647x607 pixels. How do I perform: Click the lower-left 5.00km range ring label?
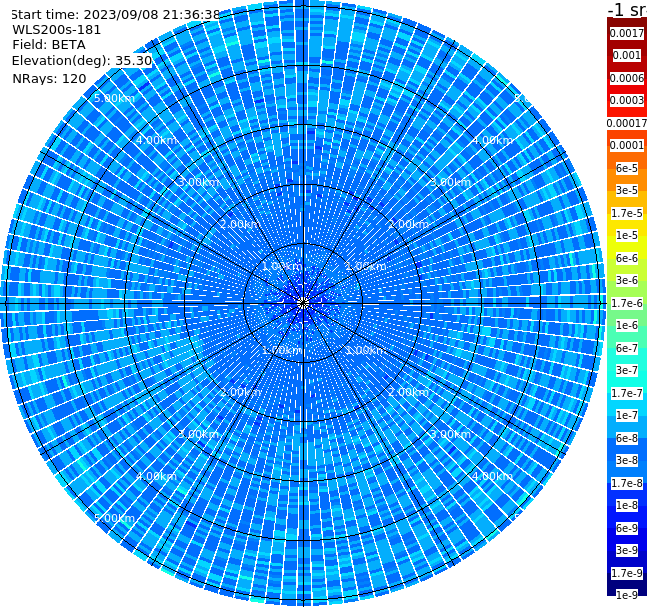point(114,518)
